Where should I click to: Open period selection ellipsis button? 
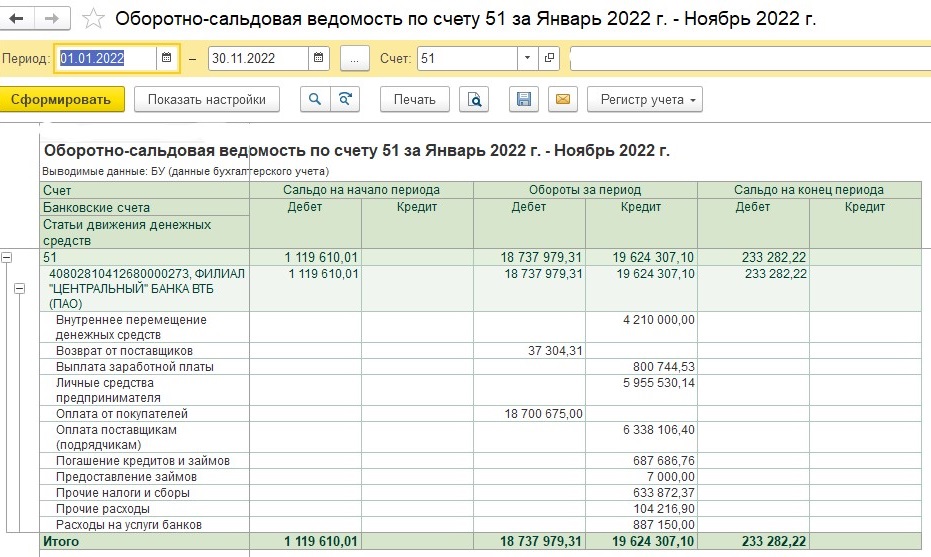coord(354,59)
